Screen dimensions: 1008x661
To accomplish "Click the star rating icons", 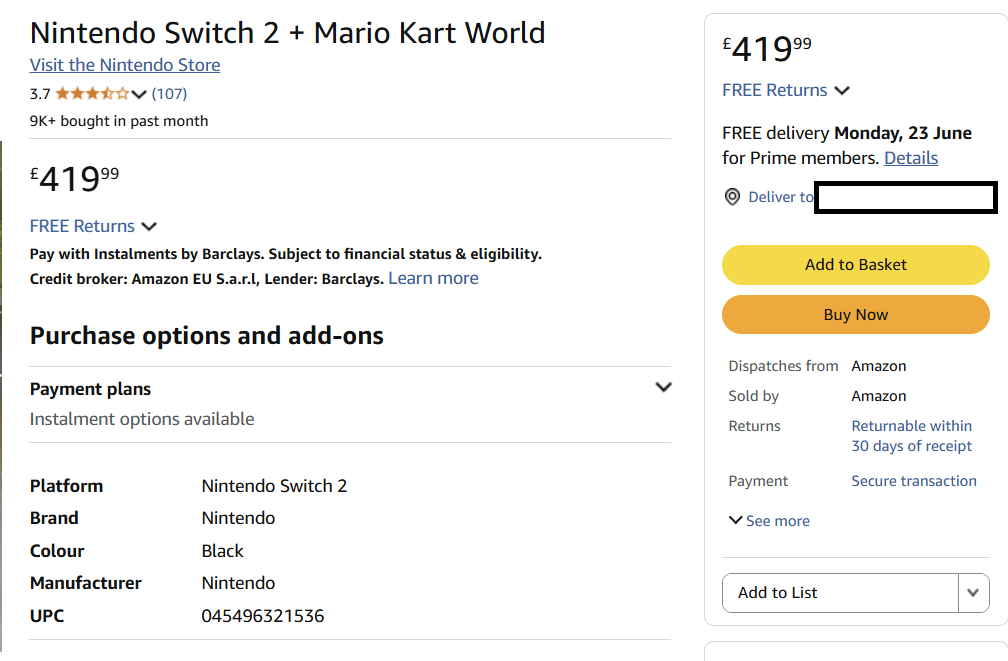I will point(93,94).
